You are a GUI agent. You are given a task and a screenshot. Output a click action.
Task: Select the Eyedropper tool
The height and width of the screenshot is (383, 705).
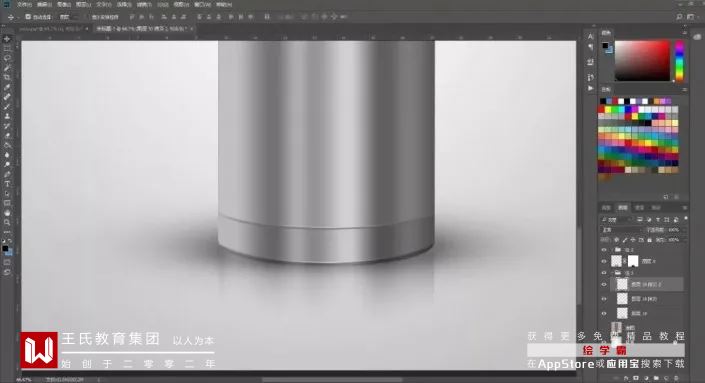click(7, 87)
